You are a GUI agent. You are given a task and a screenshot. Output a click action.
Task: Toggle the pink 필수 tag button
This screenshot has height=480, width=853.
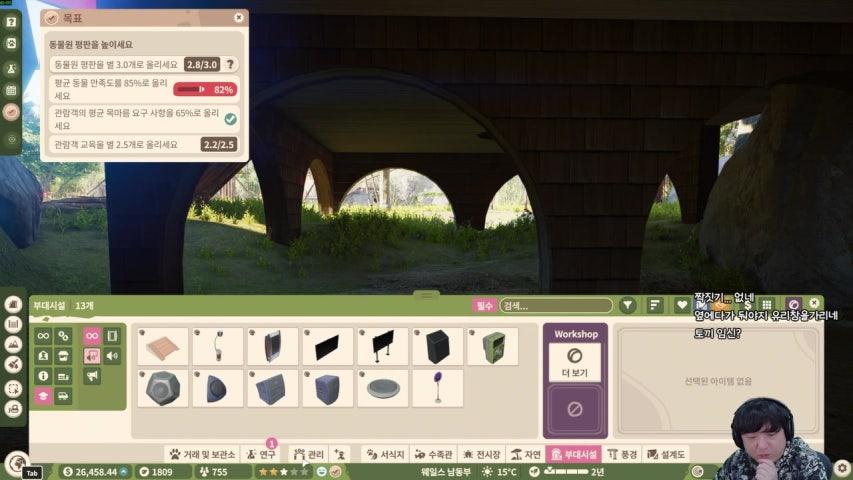484,306
